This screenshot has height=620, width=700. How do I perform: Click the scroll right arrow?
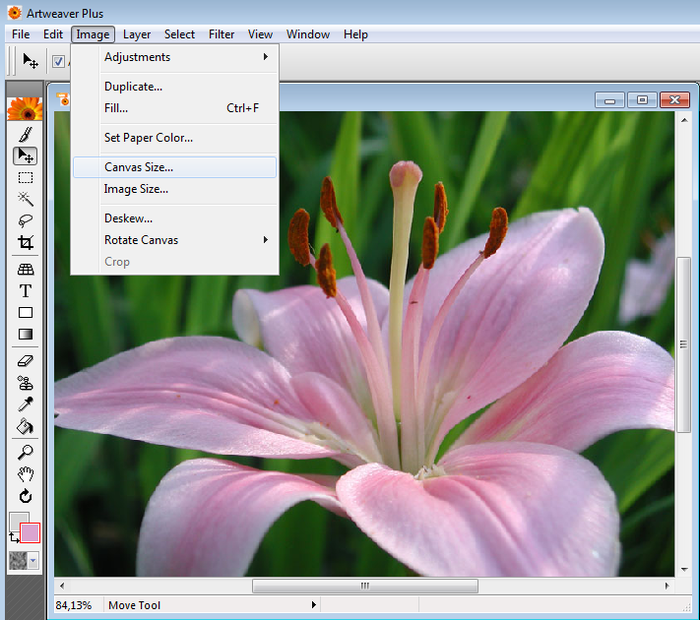(667, 586)
